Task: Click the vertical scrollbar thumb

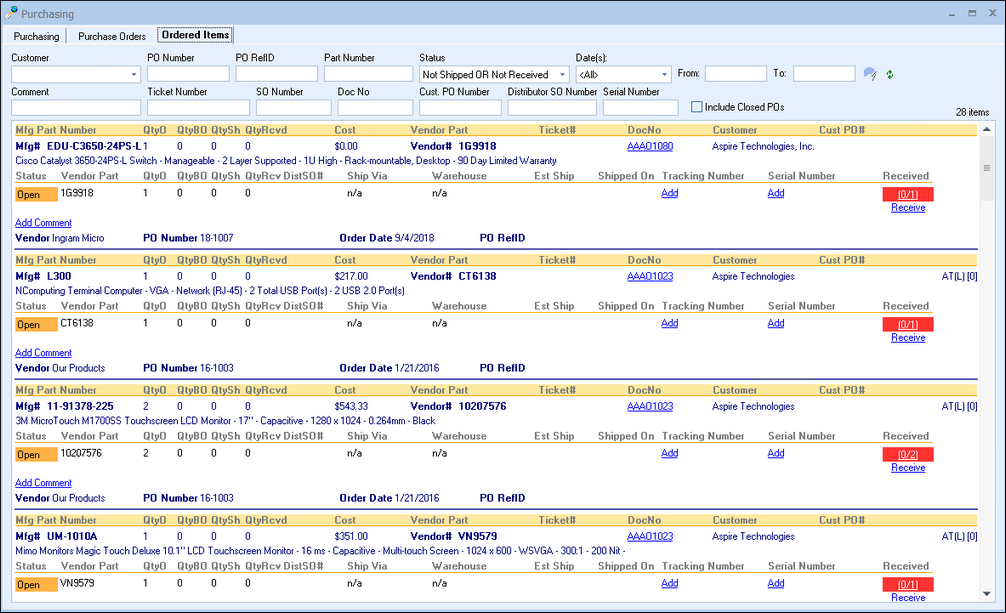Action: click(988, 168)
